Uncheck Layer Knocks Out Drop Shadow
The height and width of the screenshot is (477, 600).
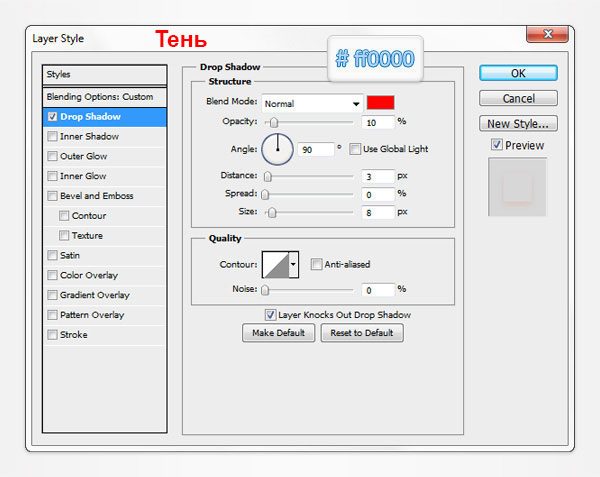tap(270, 315)
